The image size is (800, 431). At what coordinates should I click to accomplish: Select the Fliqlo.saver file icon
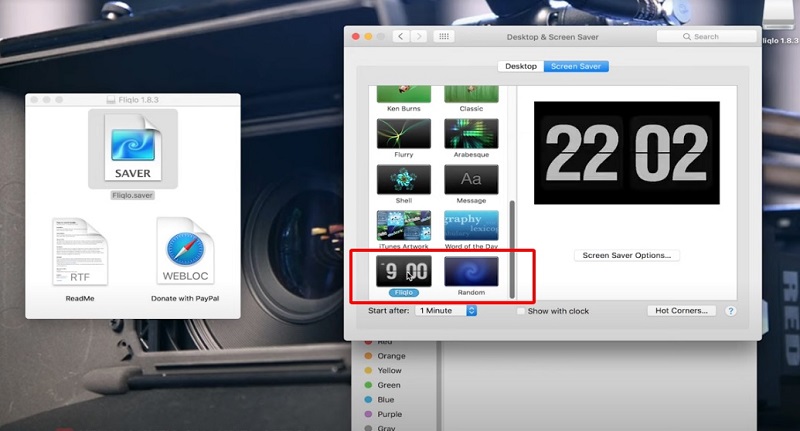coord(133,148)
